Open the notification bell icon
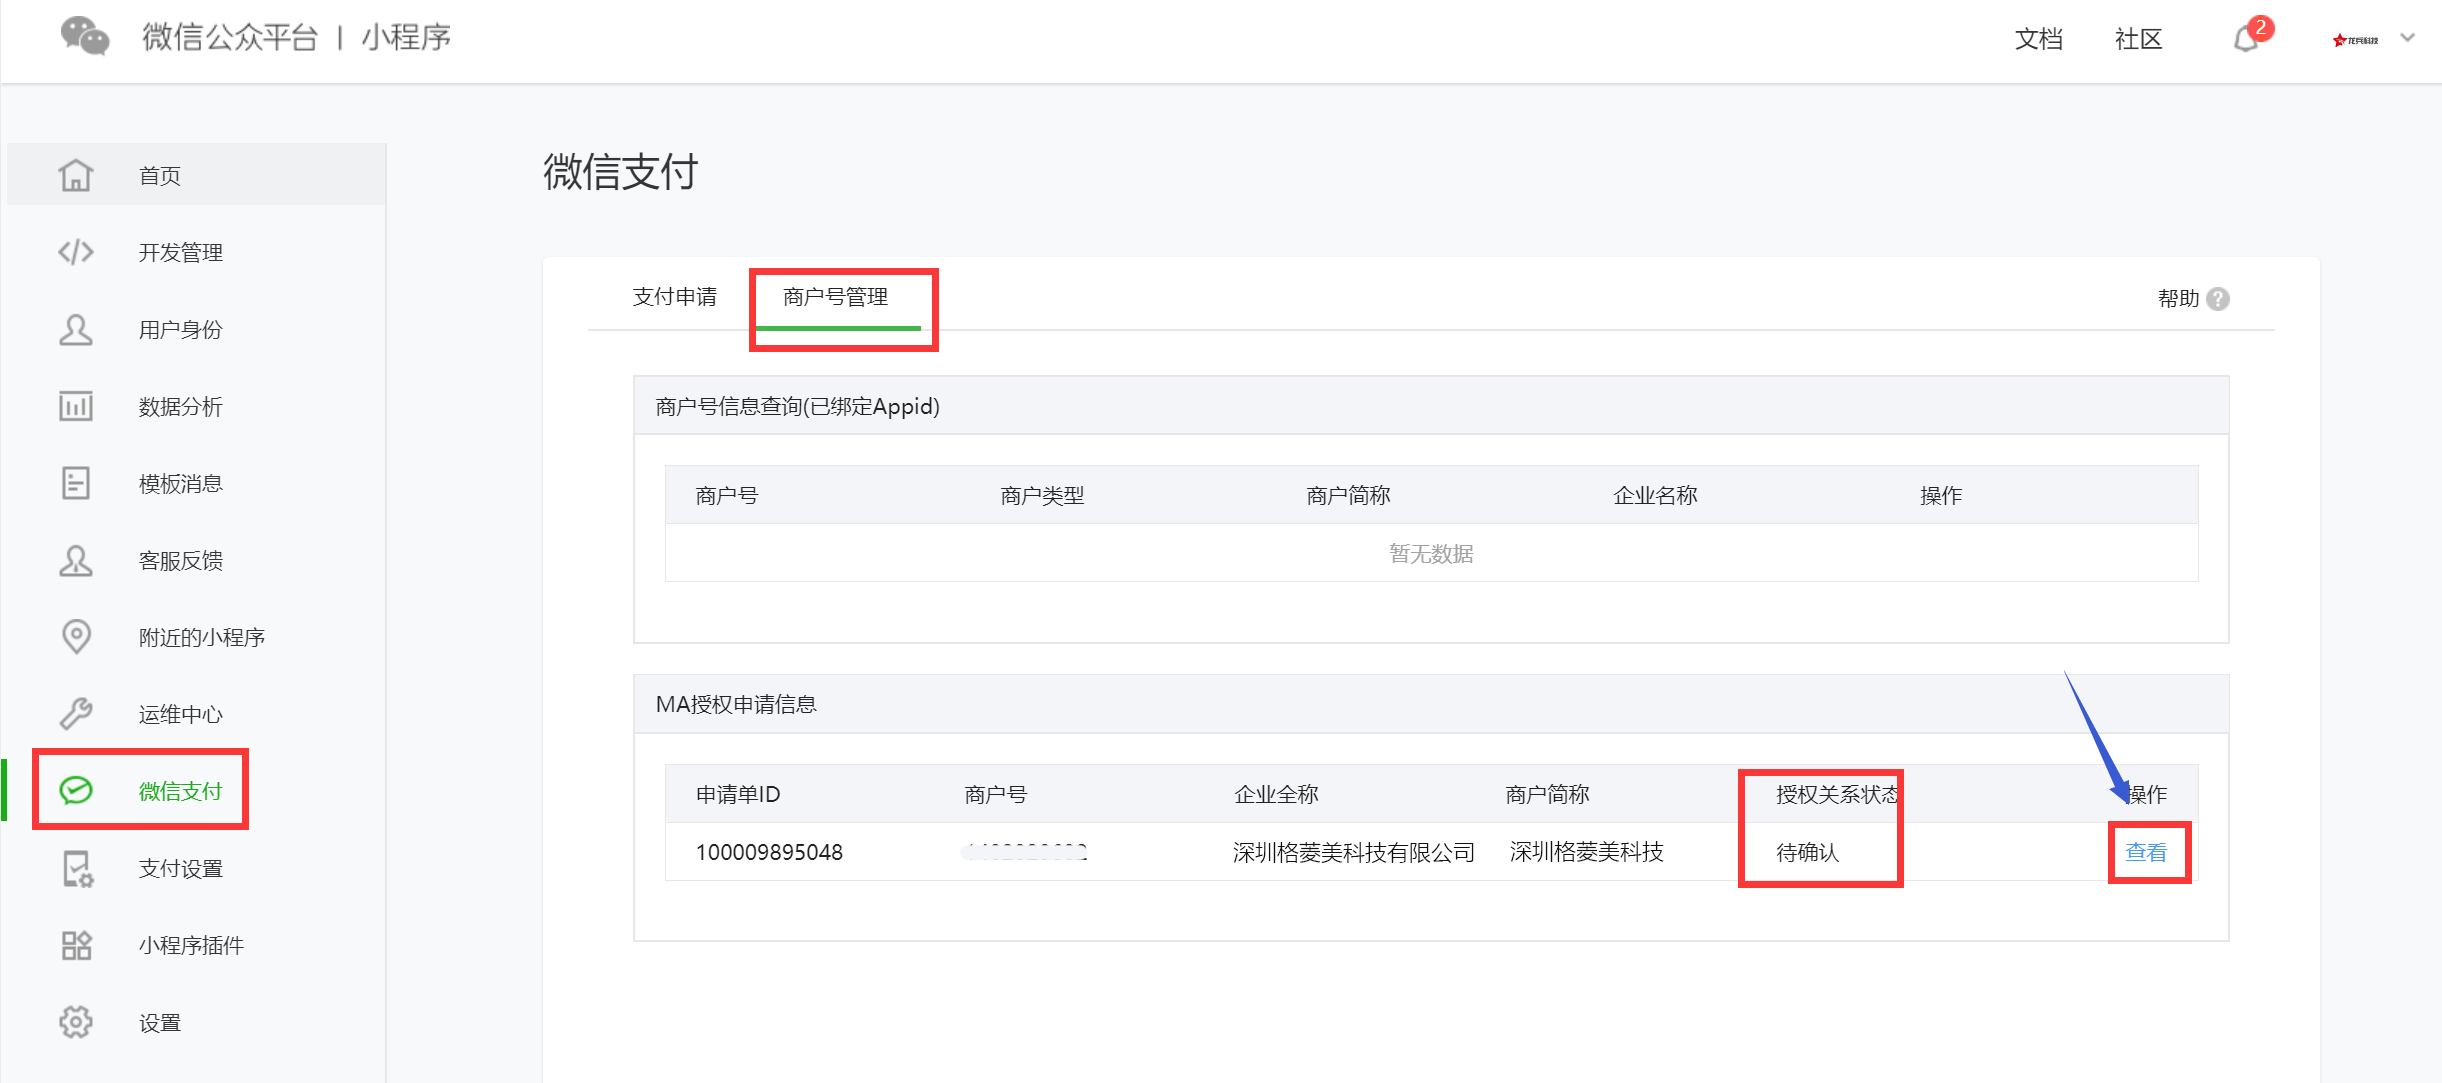The image size is (2442, 1083). pyautogui.click(x=2246, y=39)
